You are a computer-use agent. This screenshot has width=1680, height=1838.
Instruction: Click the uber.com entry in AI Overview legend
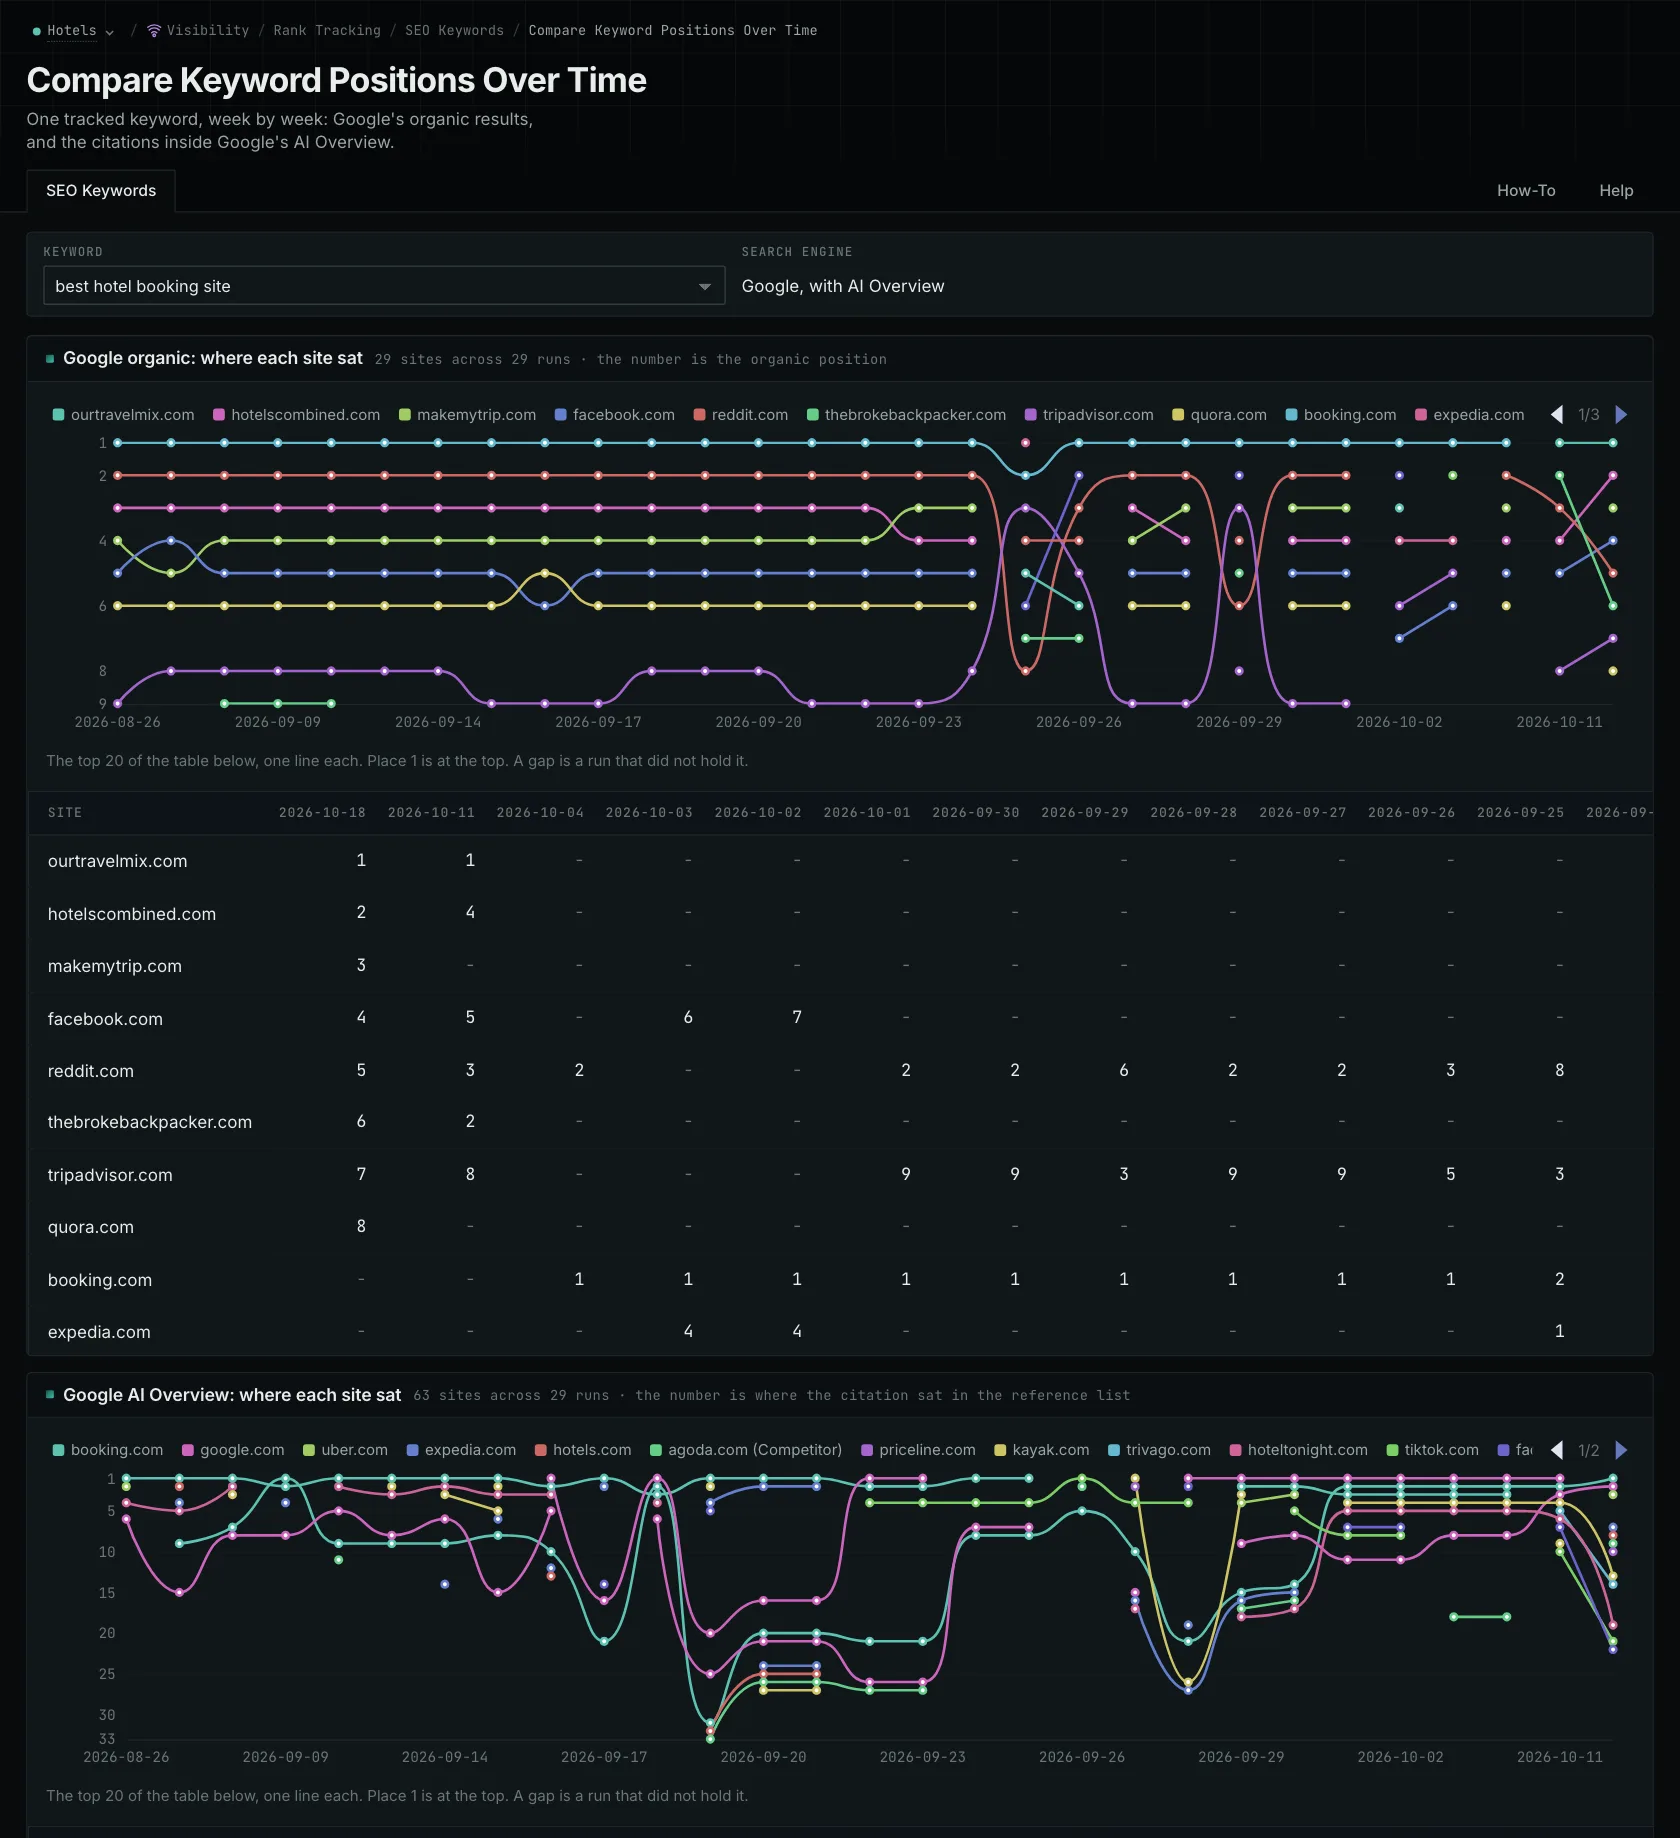[346, 1450]
